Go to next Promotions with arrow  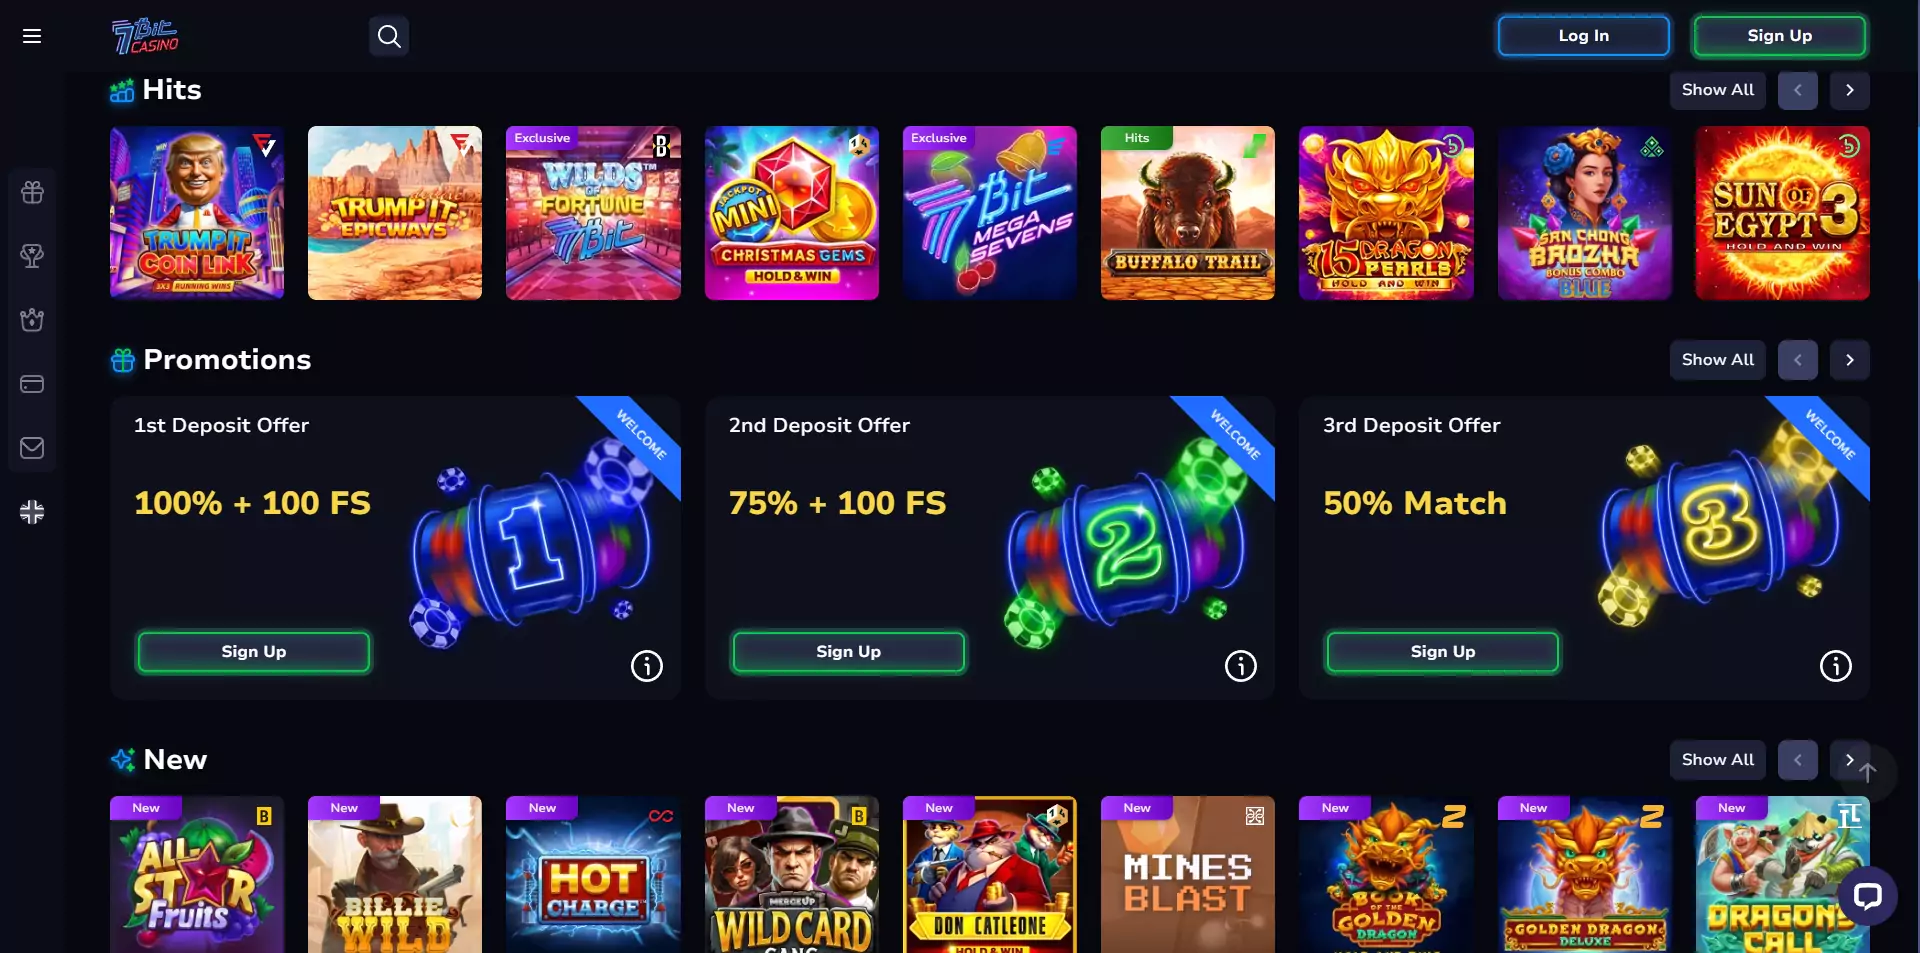tap(1850, 360)
